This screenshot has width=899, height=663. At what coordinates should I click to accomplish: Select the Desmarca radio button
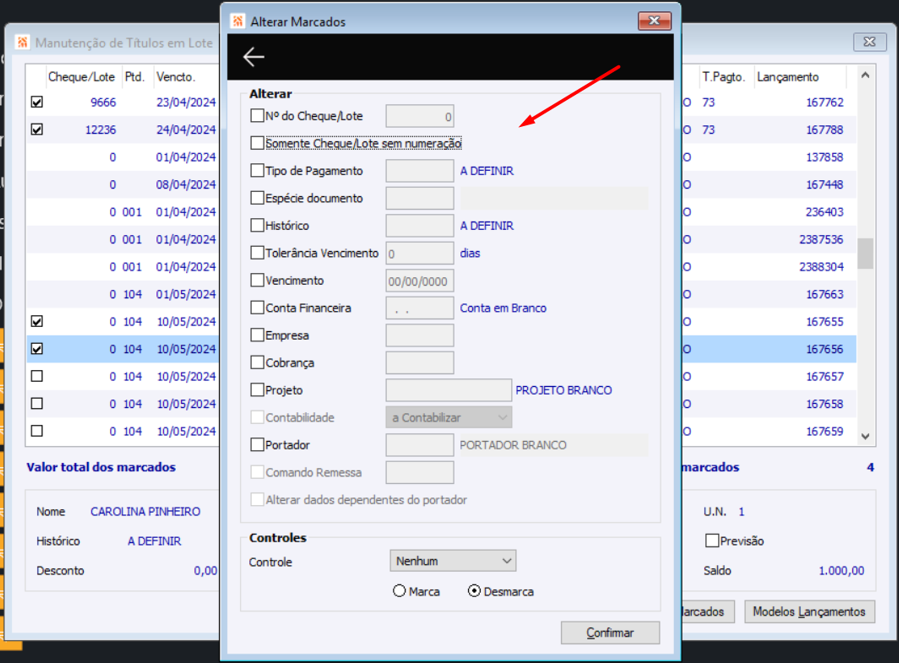tap(474, 591)
